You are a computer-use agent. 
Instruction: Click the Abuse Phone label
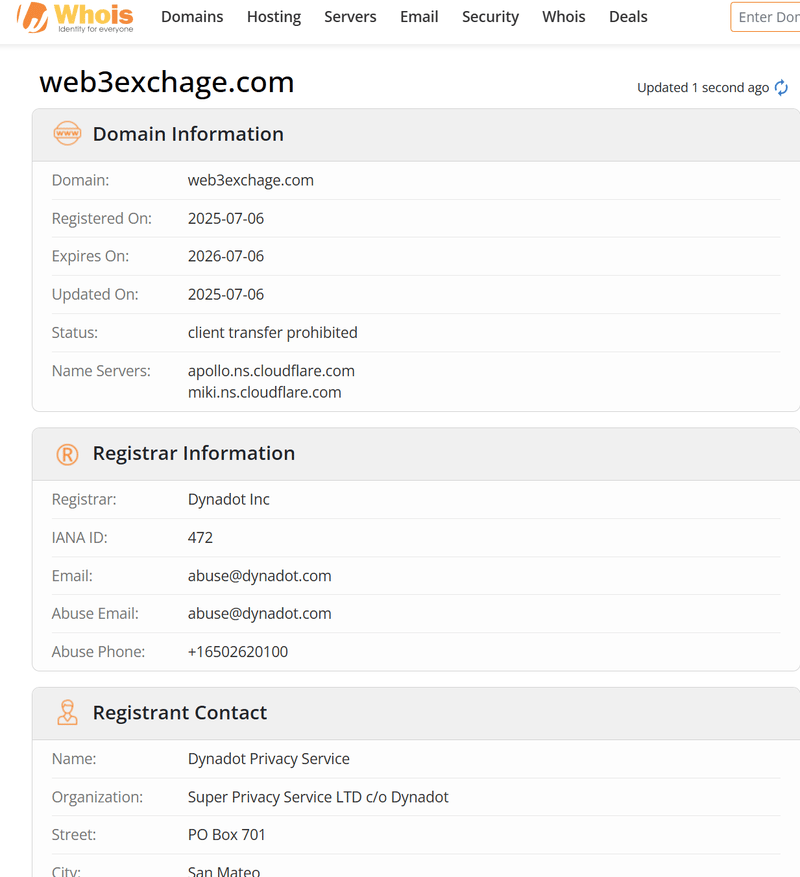(x=98, y=652)
